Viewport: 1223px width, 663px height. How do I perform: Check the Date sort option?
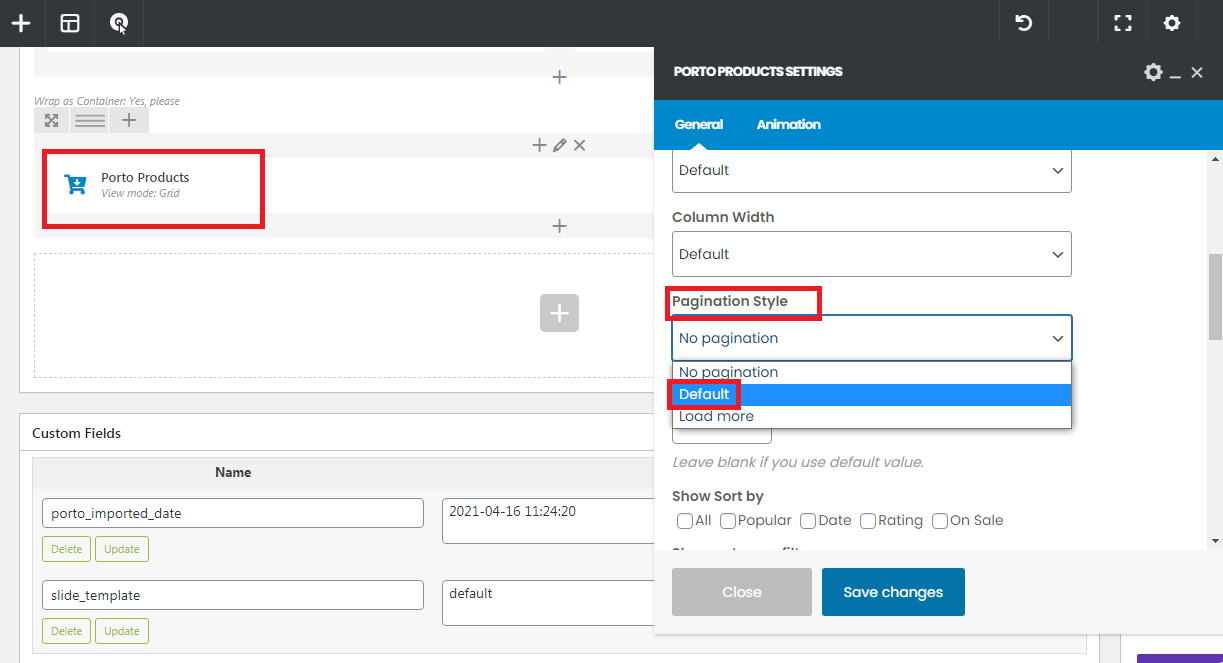tap(808, 520)
